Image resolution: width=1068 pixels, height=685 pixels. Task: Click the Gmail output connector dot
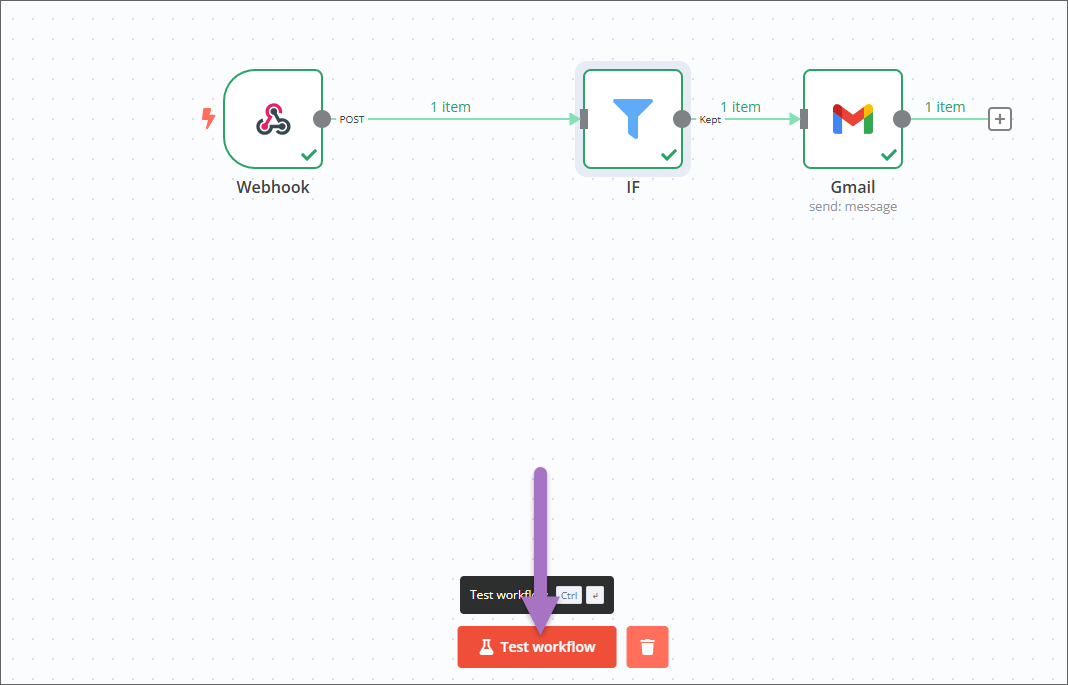coord(902,119)
